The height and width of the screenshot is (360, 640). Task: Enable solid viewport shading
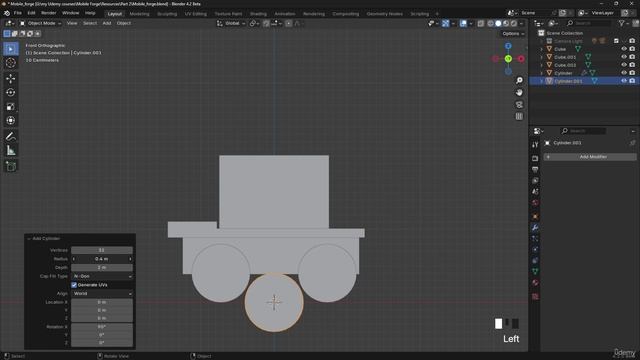click(498, 23)
